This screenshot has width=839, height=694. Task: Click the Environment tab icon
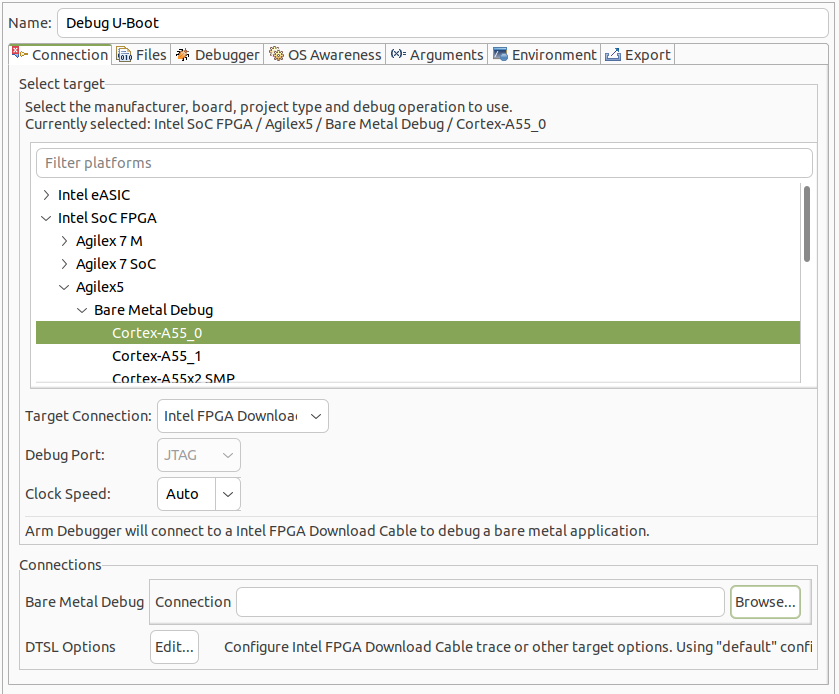click(x=500, y=55)
